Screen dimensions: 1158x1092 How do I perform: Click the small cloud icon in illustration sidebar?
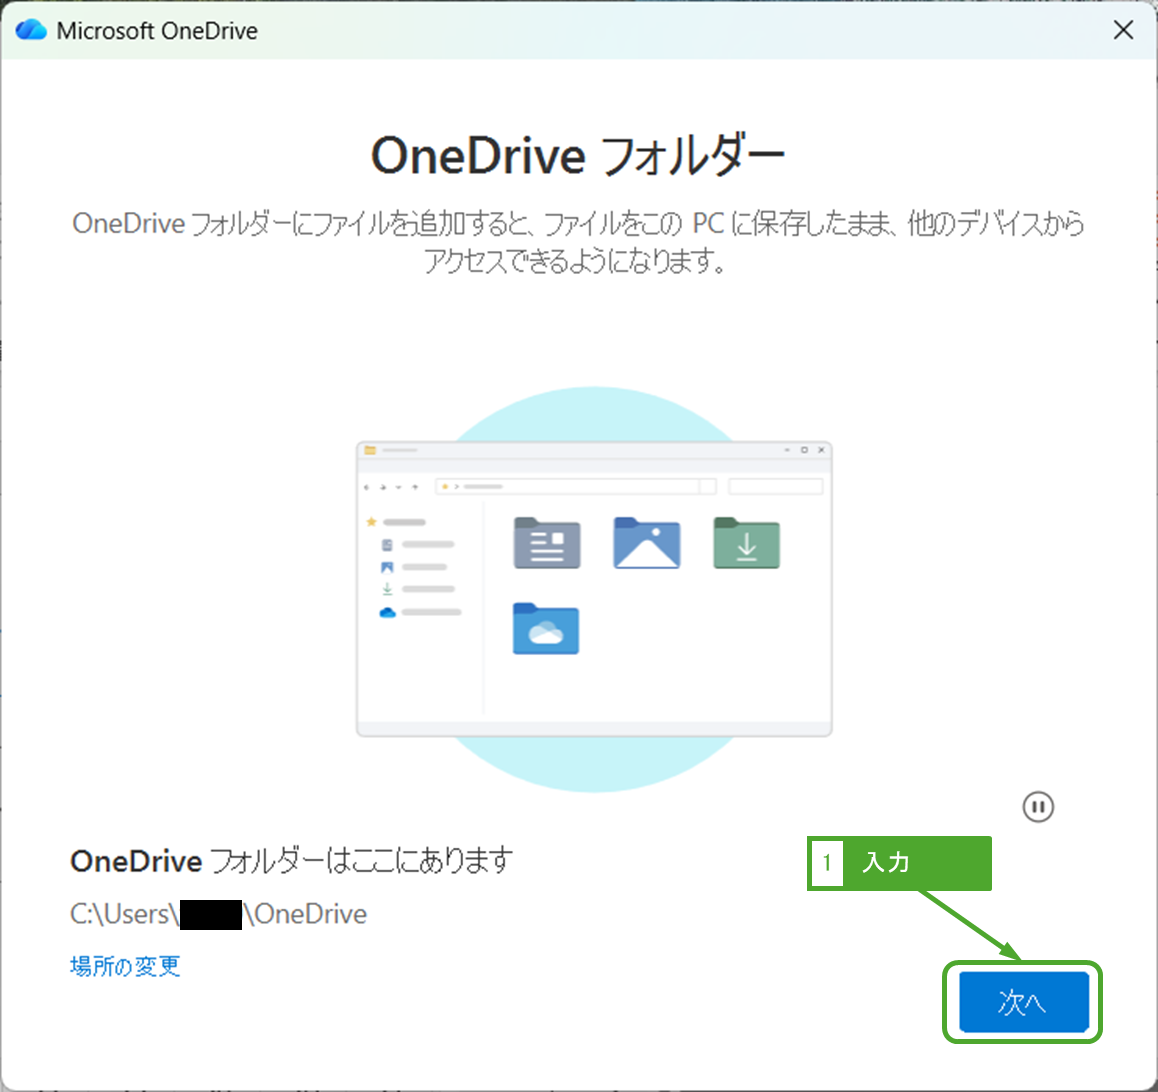click(x=387, y=612)
